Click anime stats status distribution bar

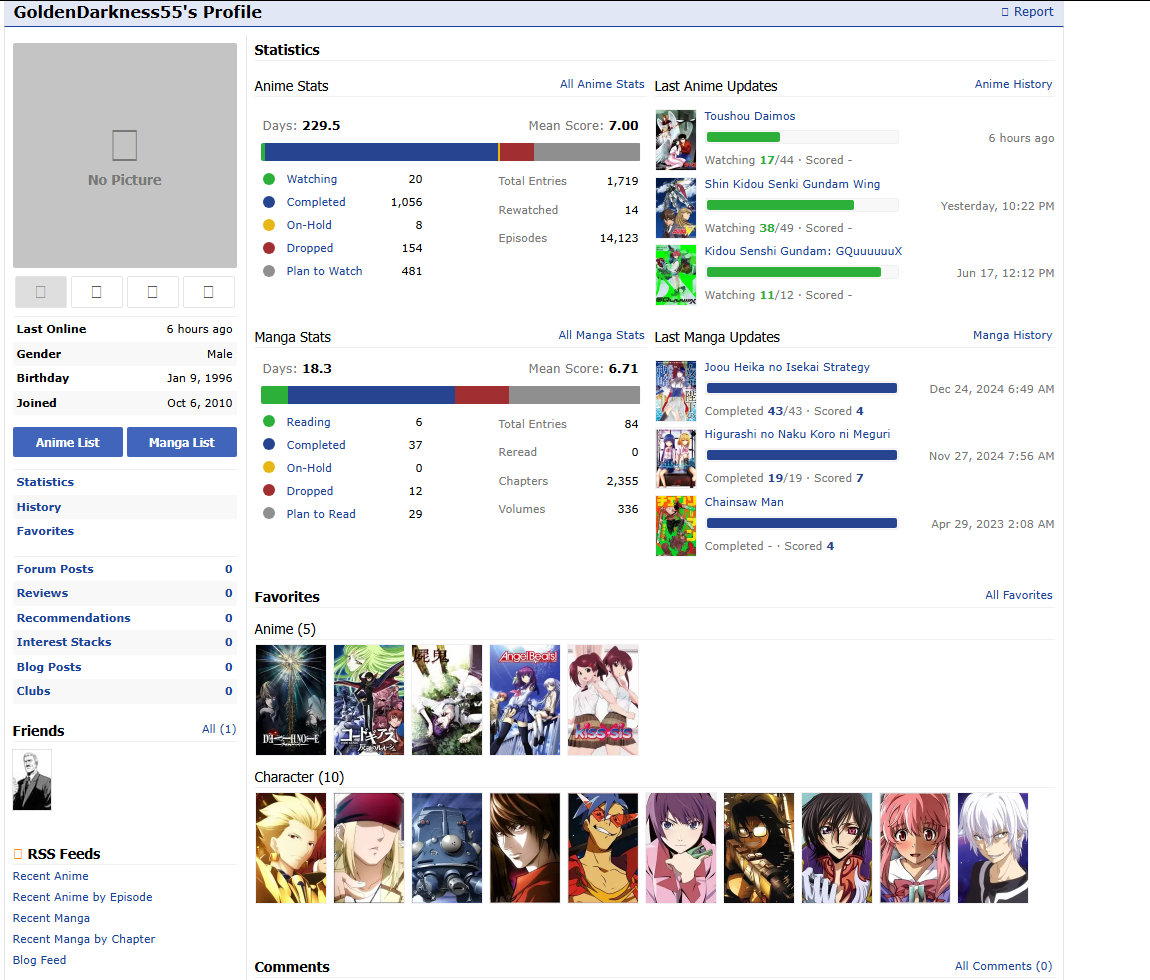click(x=450, y=152)
